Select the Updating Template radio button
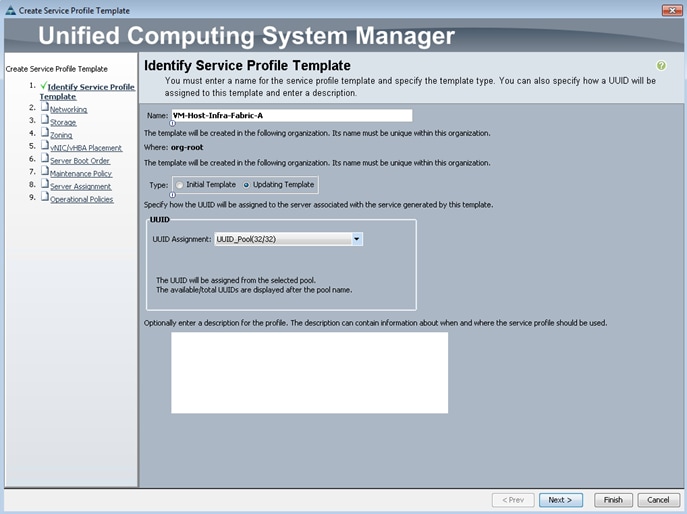The height and width of the screenshot is (514, 687). point(246,185)
